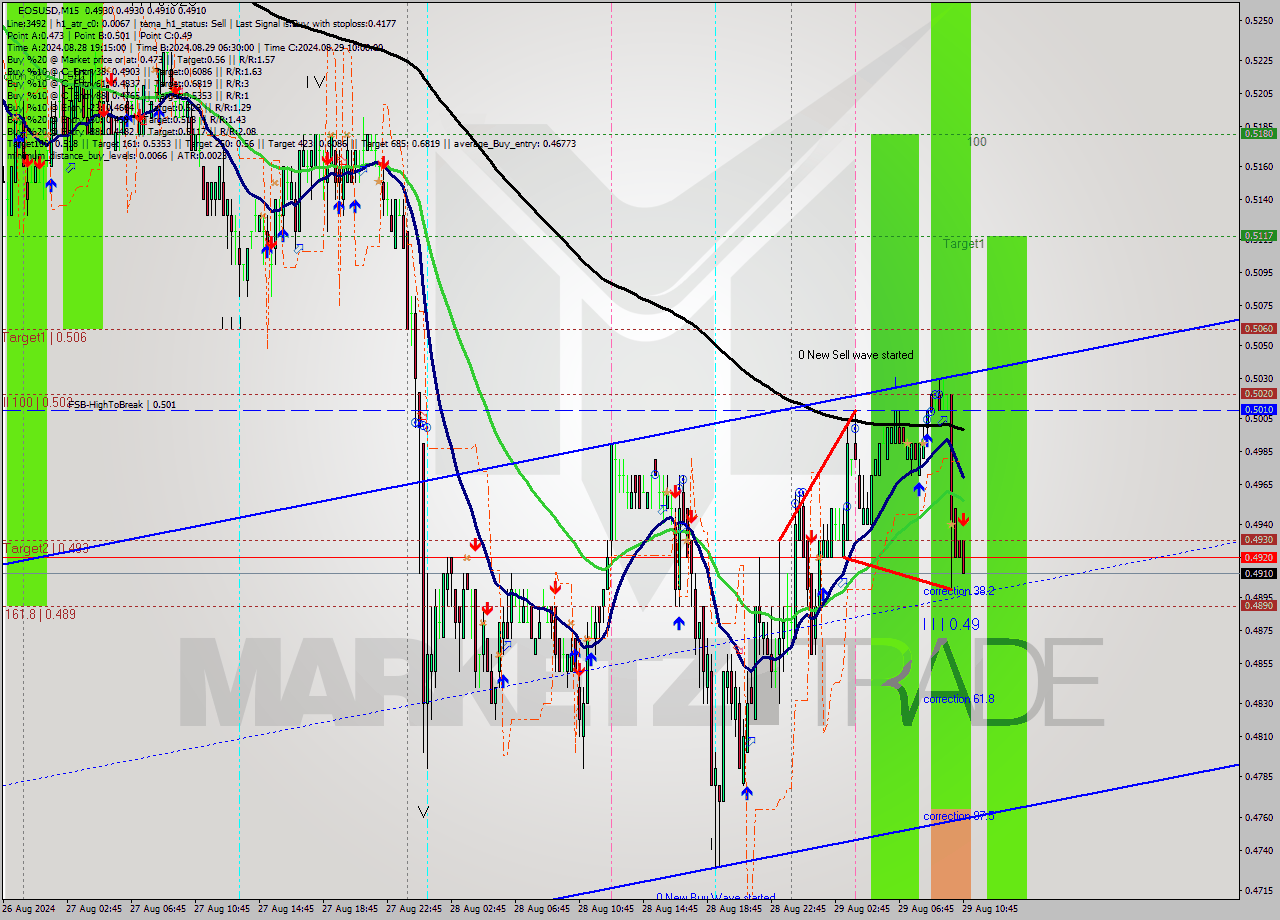Select the 'correction 61.8' label
The width and height of the screenshot is (1280, 920).
tap(958, 699)
